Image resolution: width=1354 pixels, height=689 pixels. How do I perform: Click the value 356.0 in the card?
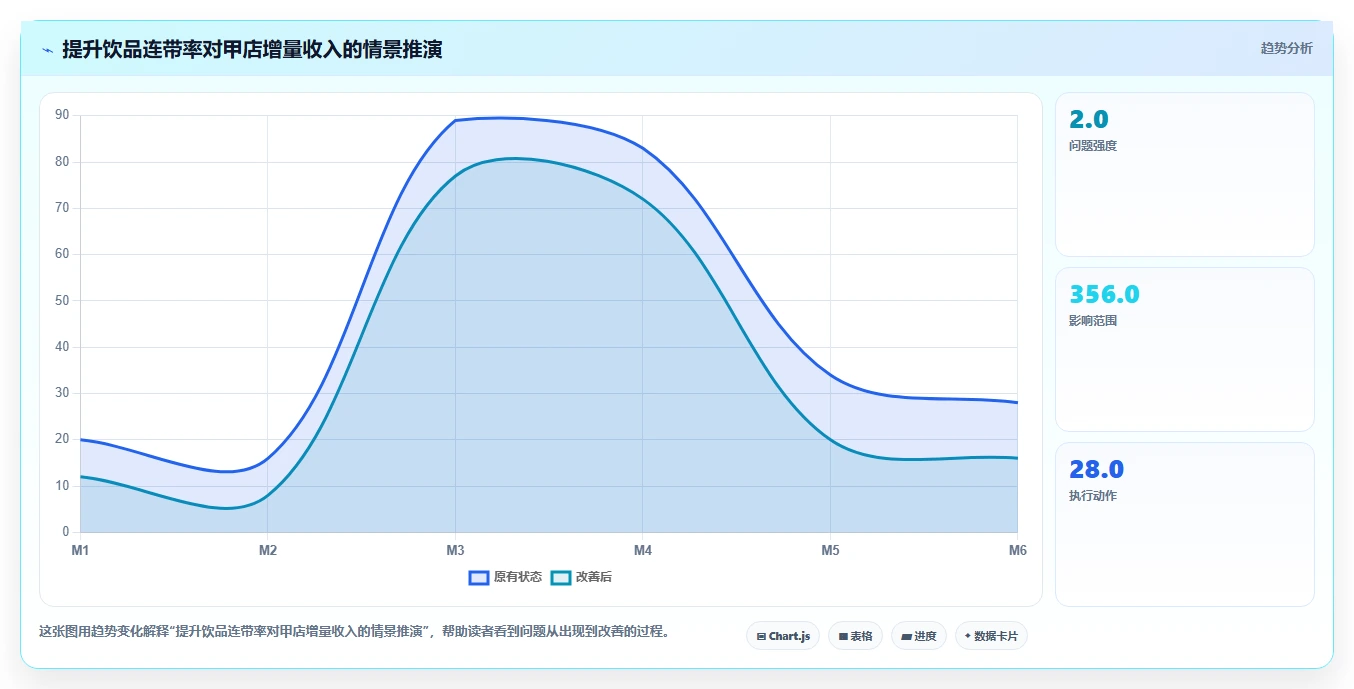tap(1104, 295)
